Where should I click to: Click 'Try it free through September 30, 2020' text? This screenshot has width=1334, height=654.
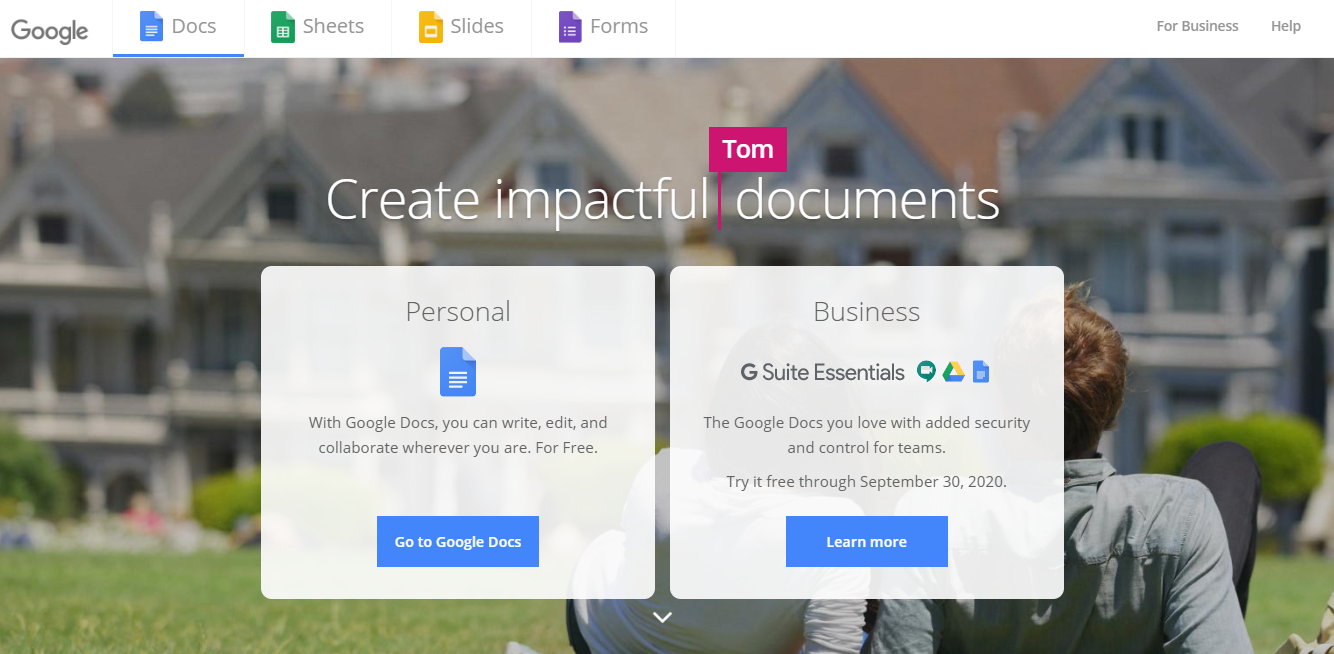coord(867,481)
